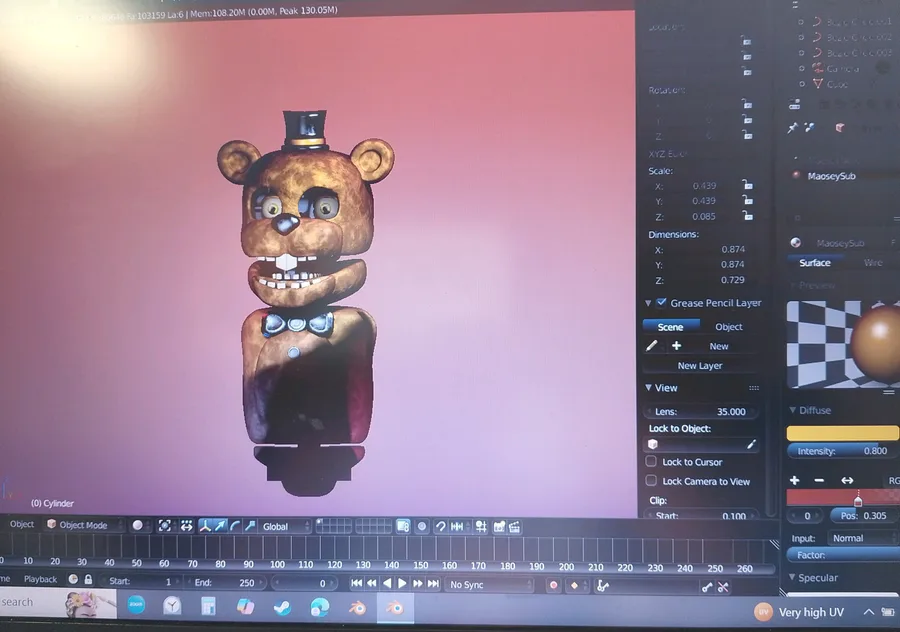Open Steam from the taskbar
900x632 pixels.
pos(282,607)
